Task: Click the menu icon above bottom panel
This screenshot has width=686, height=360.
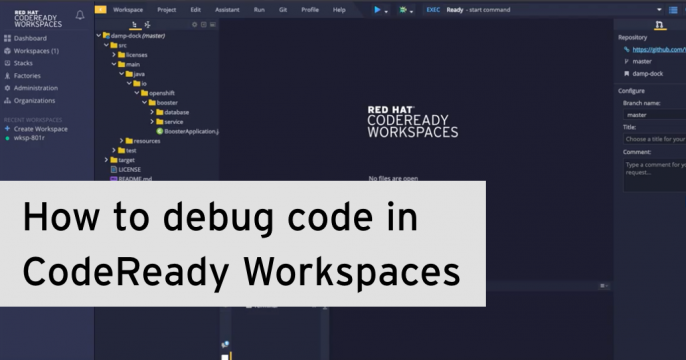Action: (x=604, y=286)
